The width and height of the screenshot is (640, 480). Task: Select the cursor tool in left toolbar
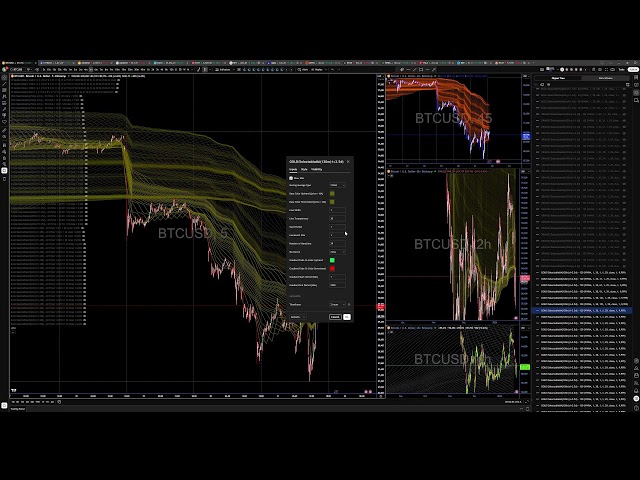coord(4,77)
